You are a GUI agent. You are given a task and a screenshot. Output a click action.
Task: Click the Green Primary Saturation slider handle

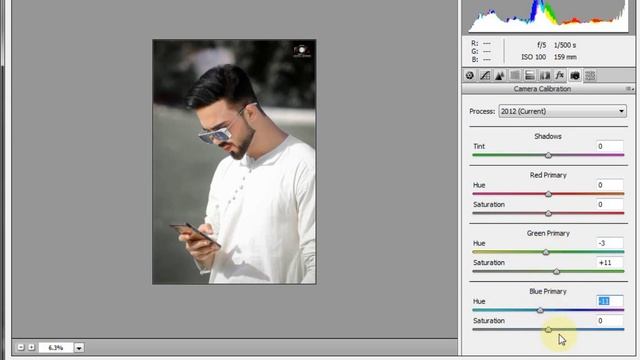pyautogui.click(x=556, y=271)
